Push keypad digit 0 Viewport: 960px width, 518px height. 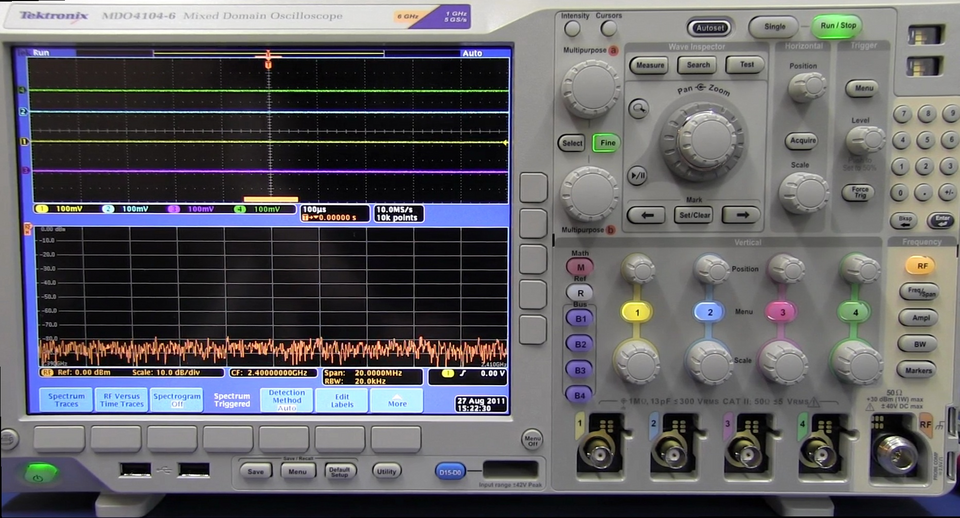click(900, 192)
